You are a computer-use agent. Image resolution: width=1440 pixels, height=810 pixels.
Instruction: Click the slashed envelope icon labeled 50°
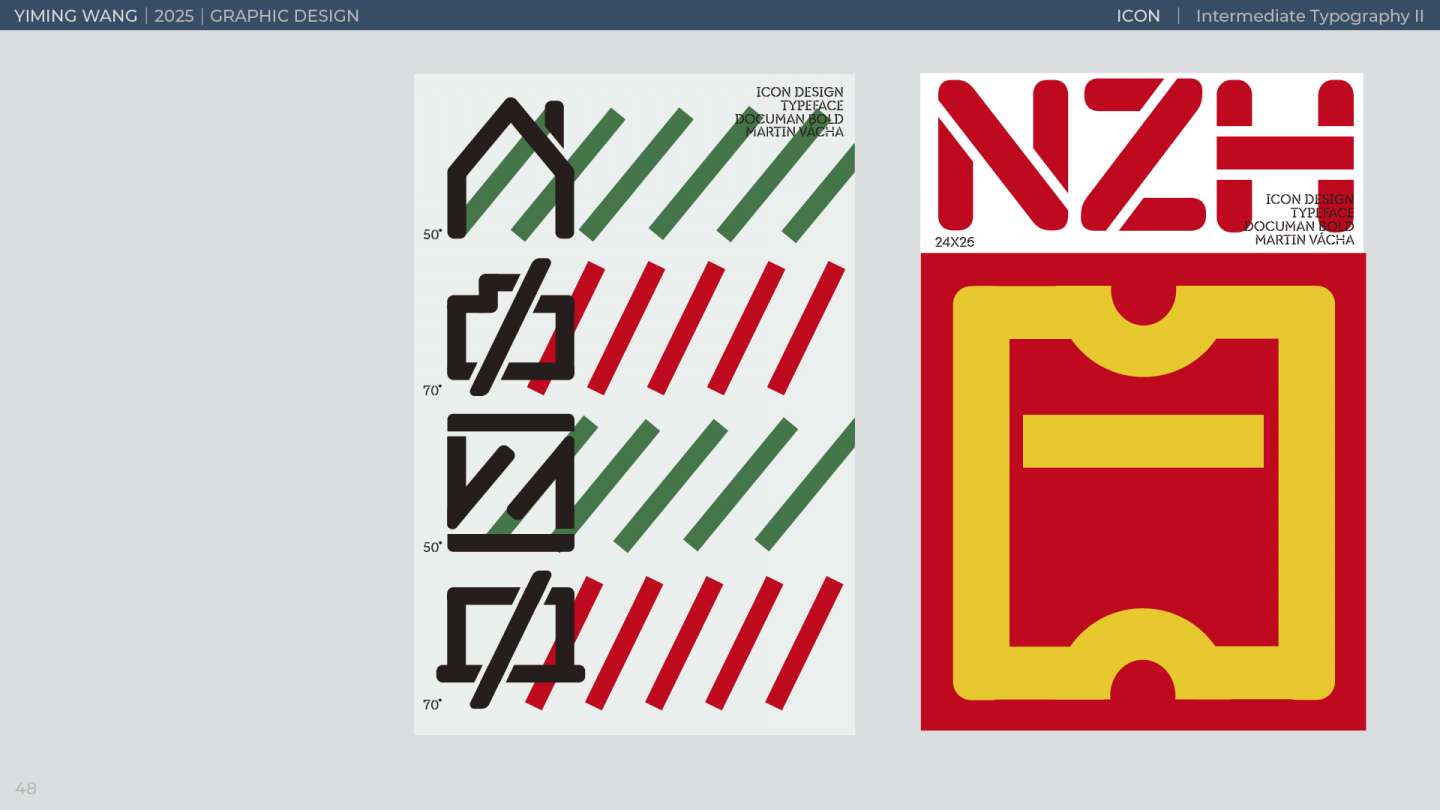click(511, 483)
